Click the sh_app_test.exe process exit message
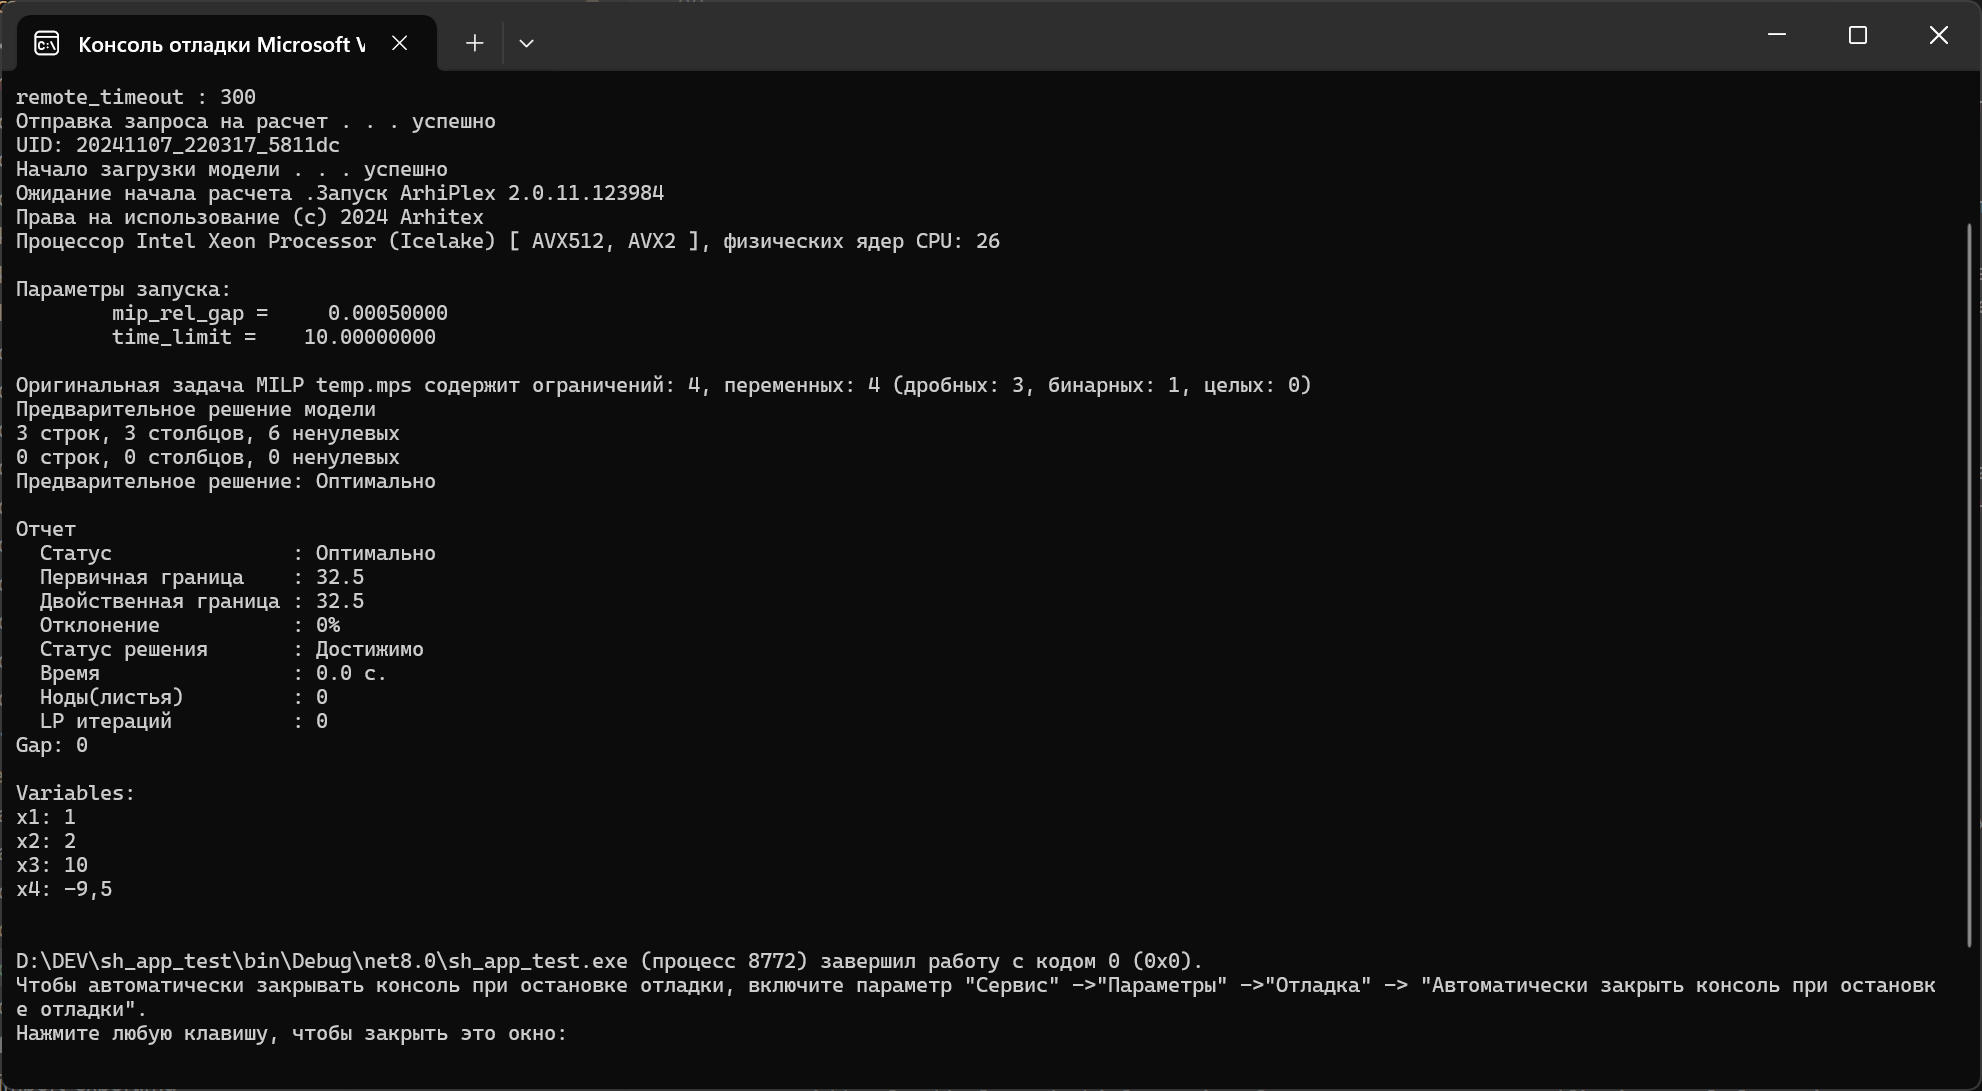1982x1091 pixels. [x=610, y=961]
